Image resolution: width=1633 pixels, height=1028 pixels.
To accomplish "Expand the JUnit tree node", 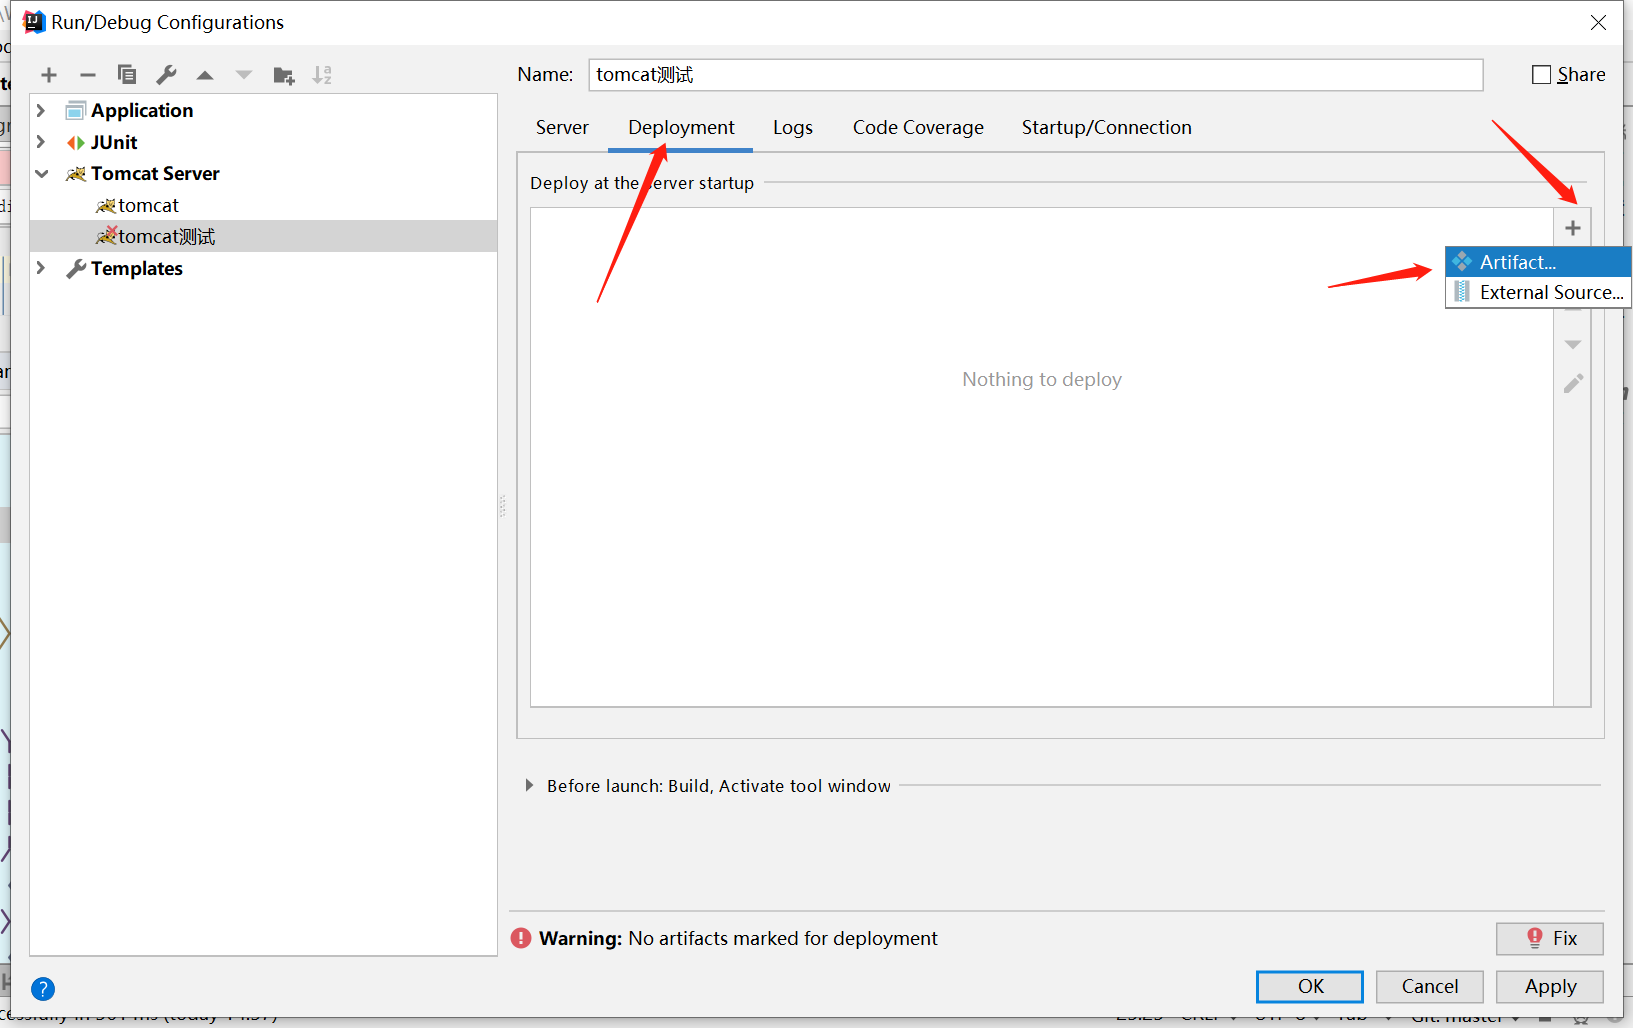I will pyautogui.click(x=41, y=142).
